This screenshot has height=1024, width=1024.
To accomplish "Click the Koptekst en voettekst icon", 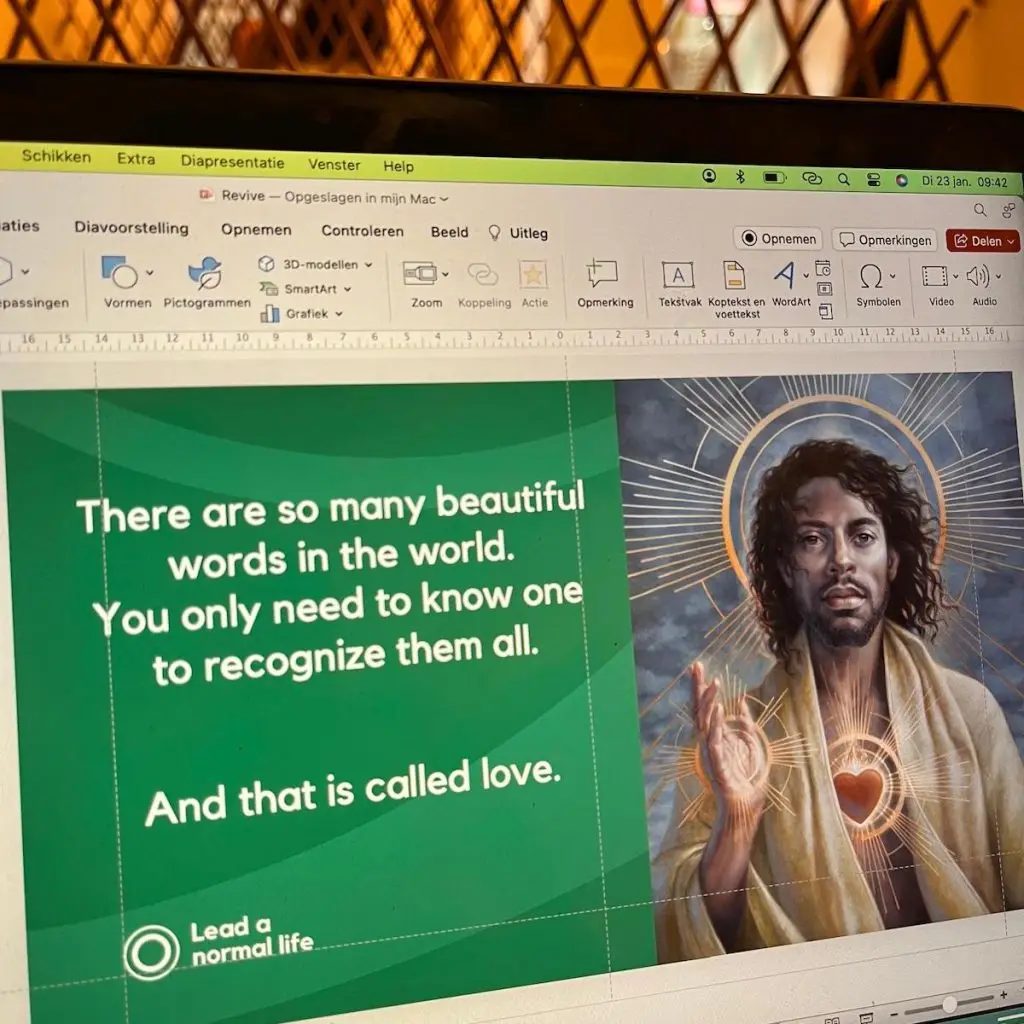I will [735, 276].
